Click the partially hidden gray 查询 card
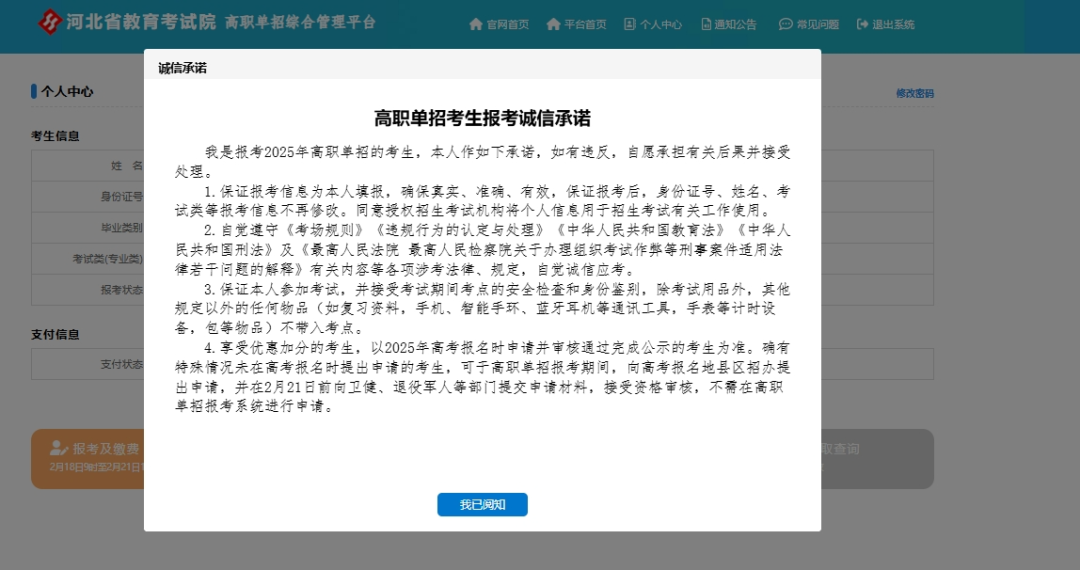 coord(877,459)
